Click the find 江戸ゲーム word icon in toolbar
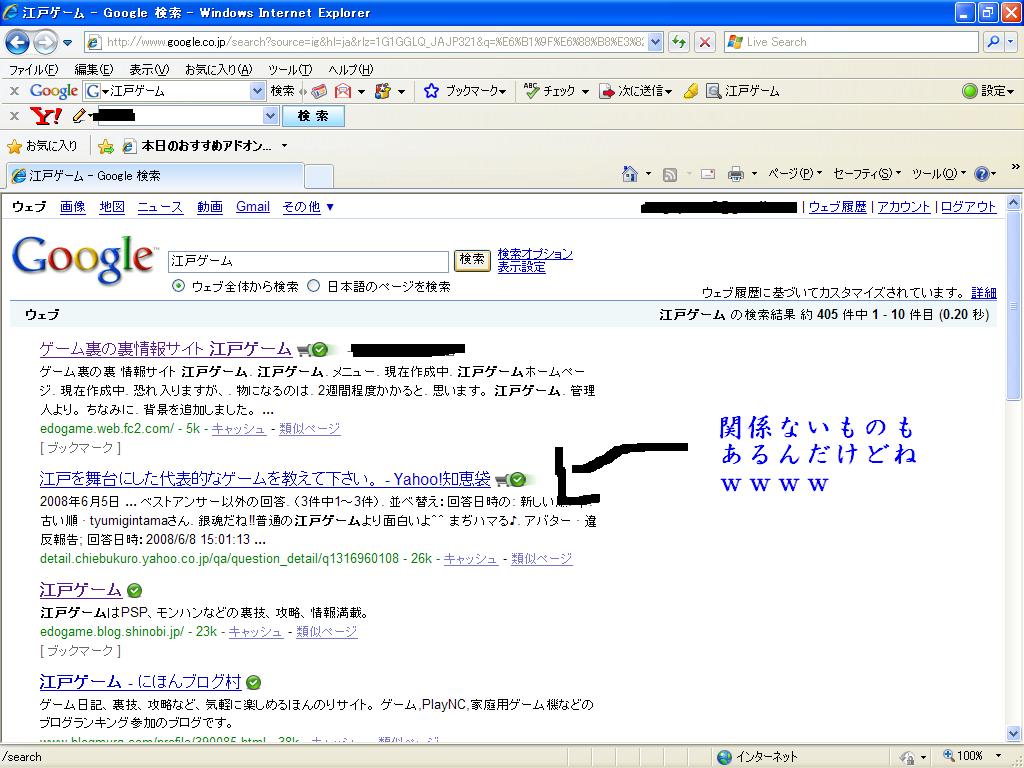1024x768 pixels. (x=713, y=91)
